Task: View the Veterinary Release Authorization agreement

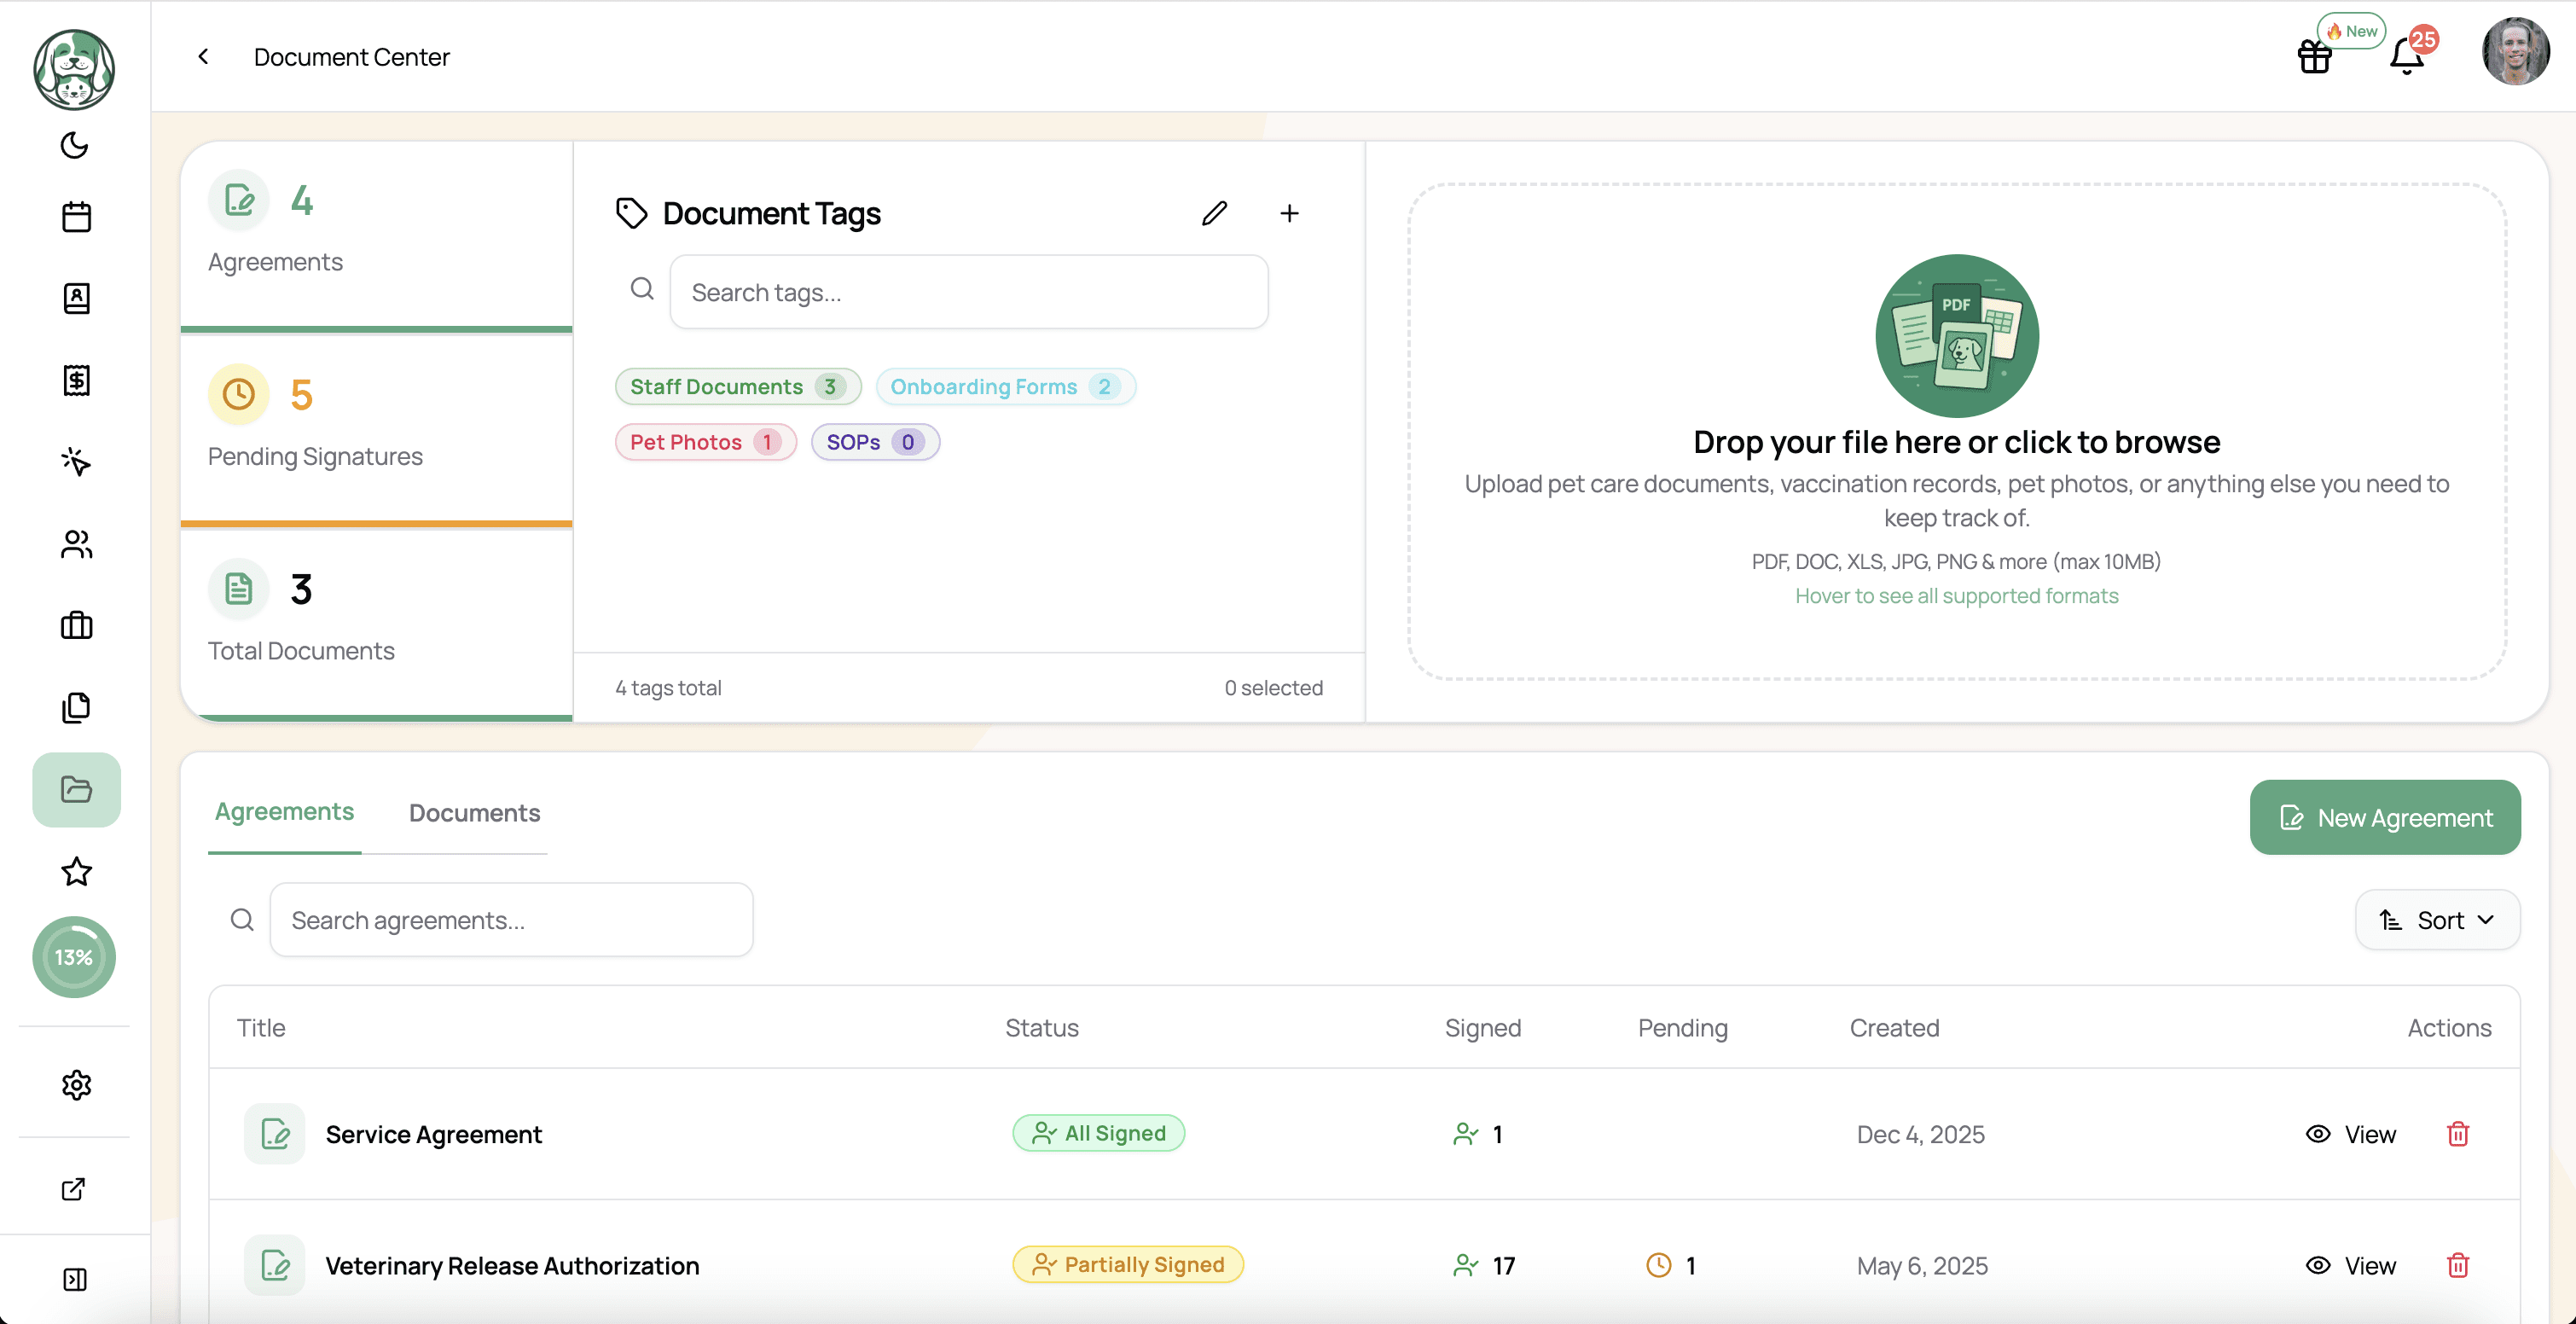Action: (x=2351, y=1265)
